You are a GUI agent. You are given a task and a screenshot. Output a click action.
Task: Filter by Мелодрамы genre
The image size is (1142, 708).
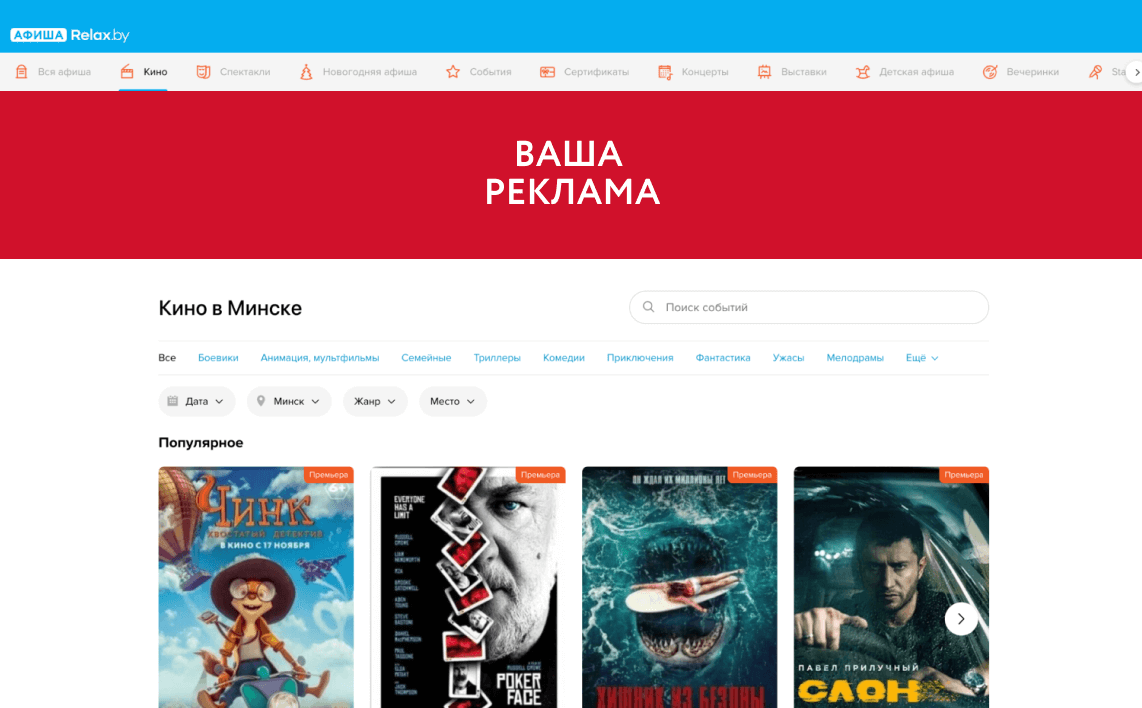tap(855, 358)
